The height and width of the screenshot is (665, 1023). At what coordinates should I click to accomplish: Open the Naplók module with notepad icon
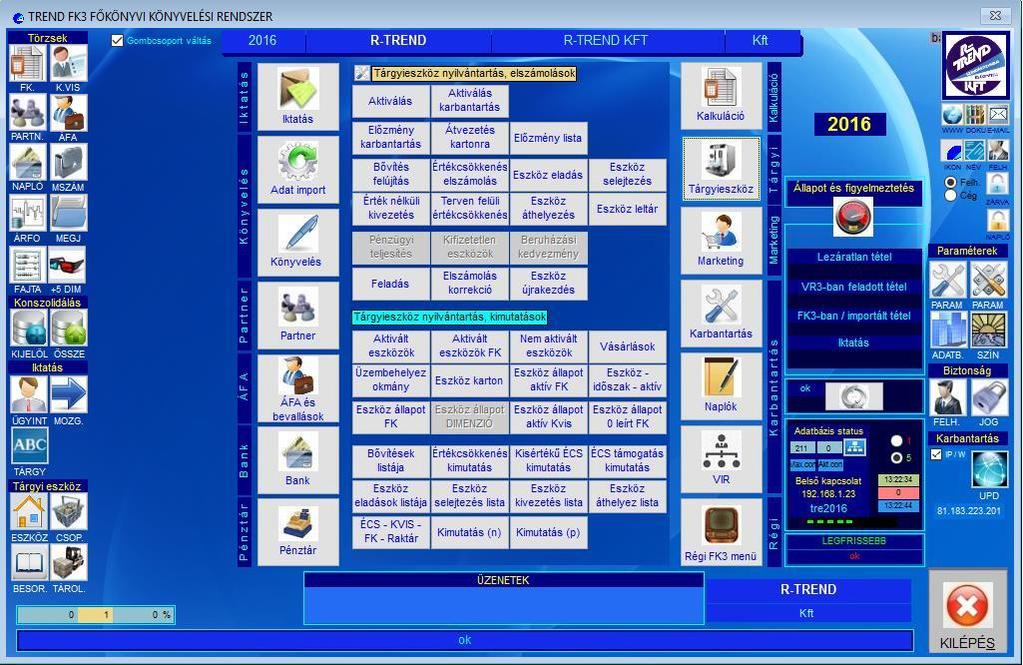[x=721, y=386]
